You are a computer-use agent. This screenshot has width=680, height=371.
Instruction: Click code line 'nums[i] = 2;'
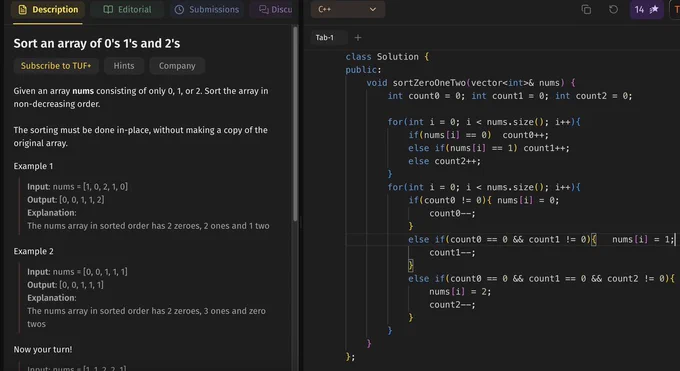(460, 292)
